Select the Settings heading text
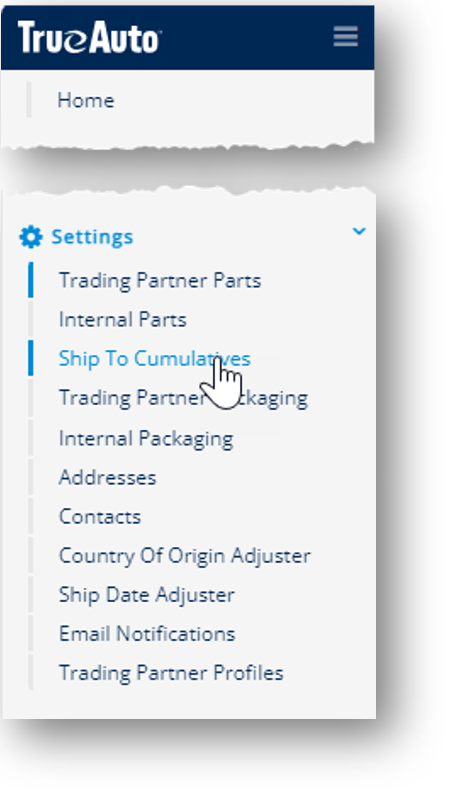This screenshot has width=466, height=792. pos(92,237)
